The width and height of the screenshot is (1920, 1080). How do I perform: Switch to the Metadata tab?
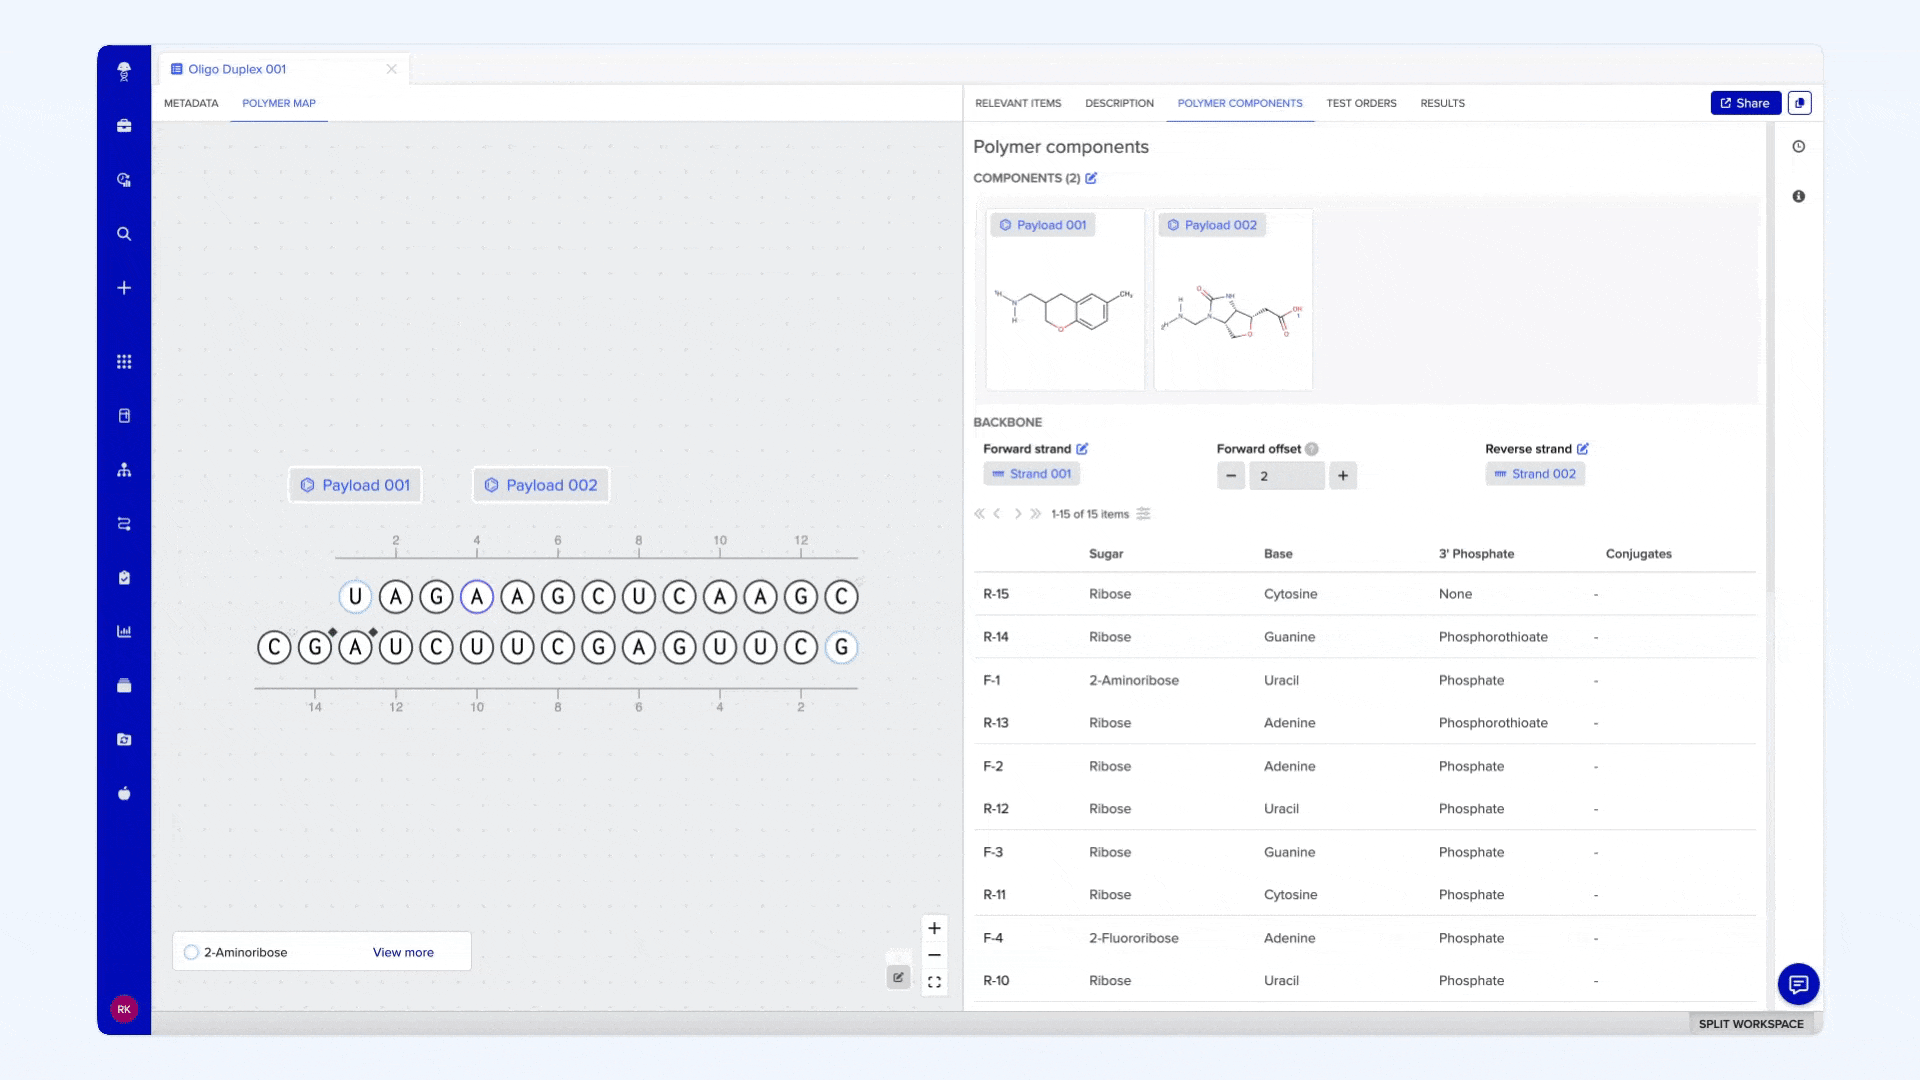[x=191, y=103]
